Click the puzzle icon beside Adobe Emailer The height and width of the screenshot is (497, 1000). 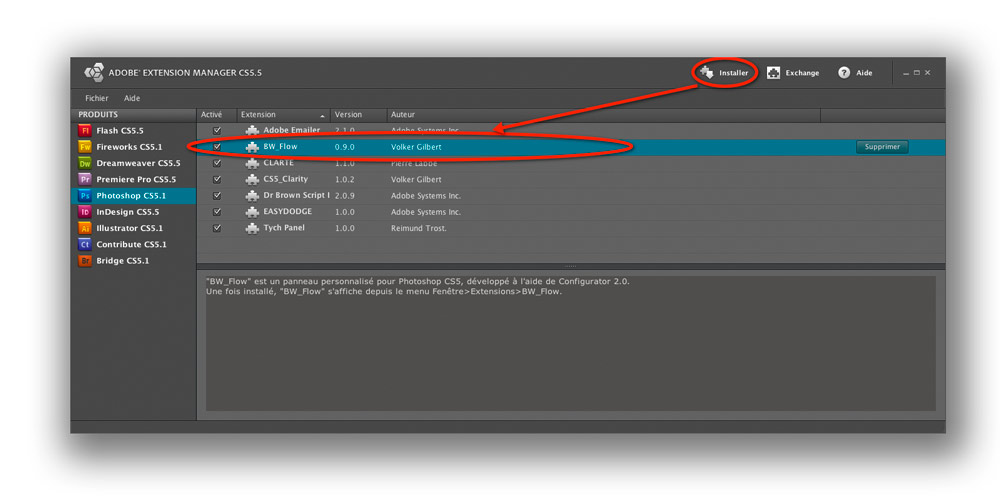point(252,131)
